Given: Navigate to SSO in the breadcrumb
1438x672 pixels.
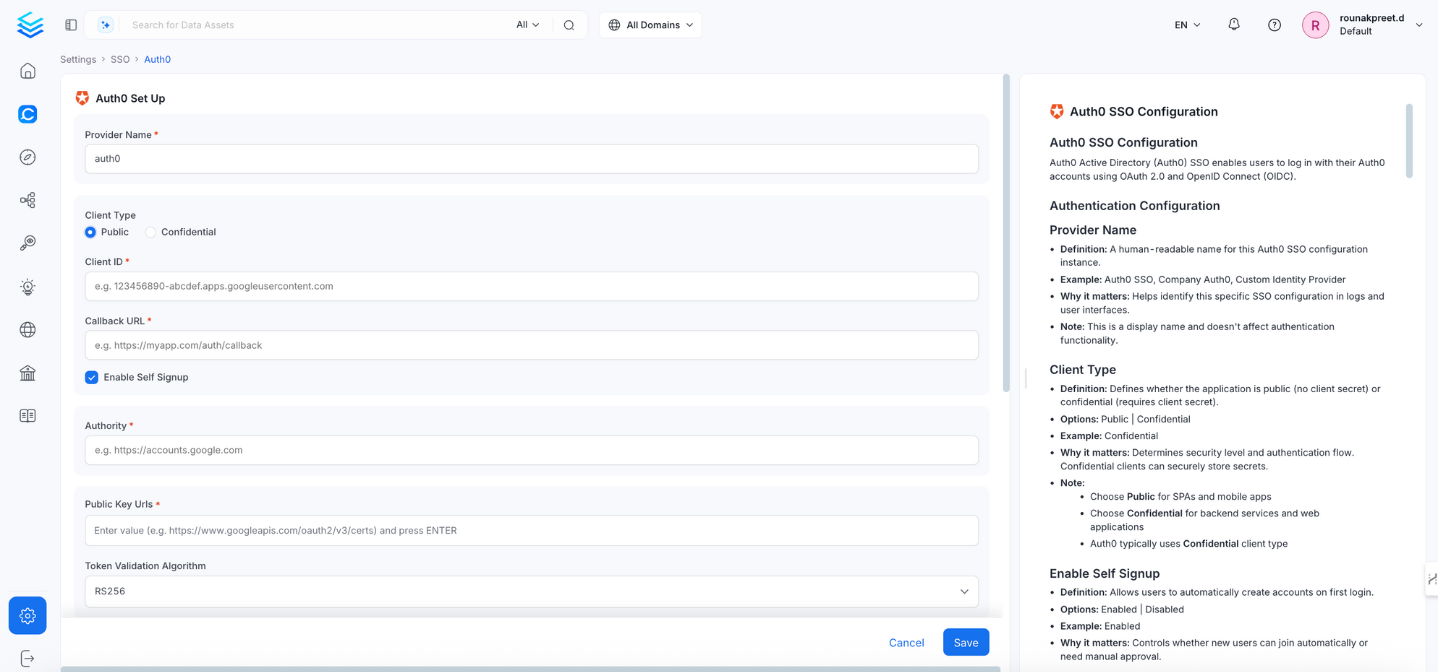Looking at the screenshot, I should (x=119, y=59).
